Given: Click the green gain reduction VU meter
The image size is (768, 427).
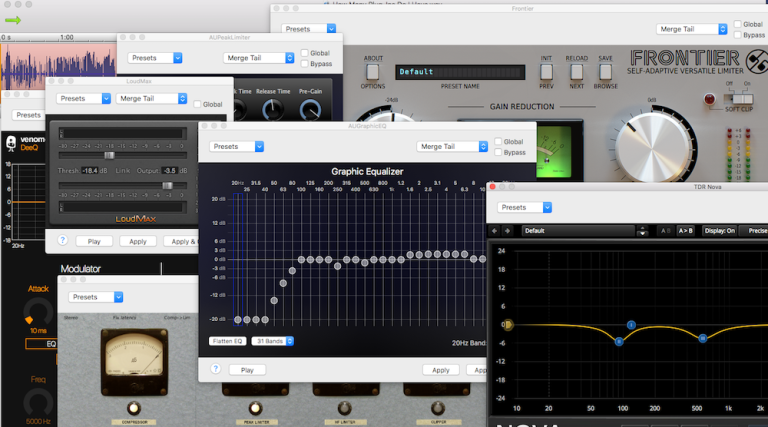Looking at the screenshot, I should (553, 152).
